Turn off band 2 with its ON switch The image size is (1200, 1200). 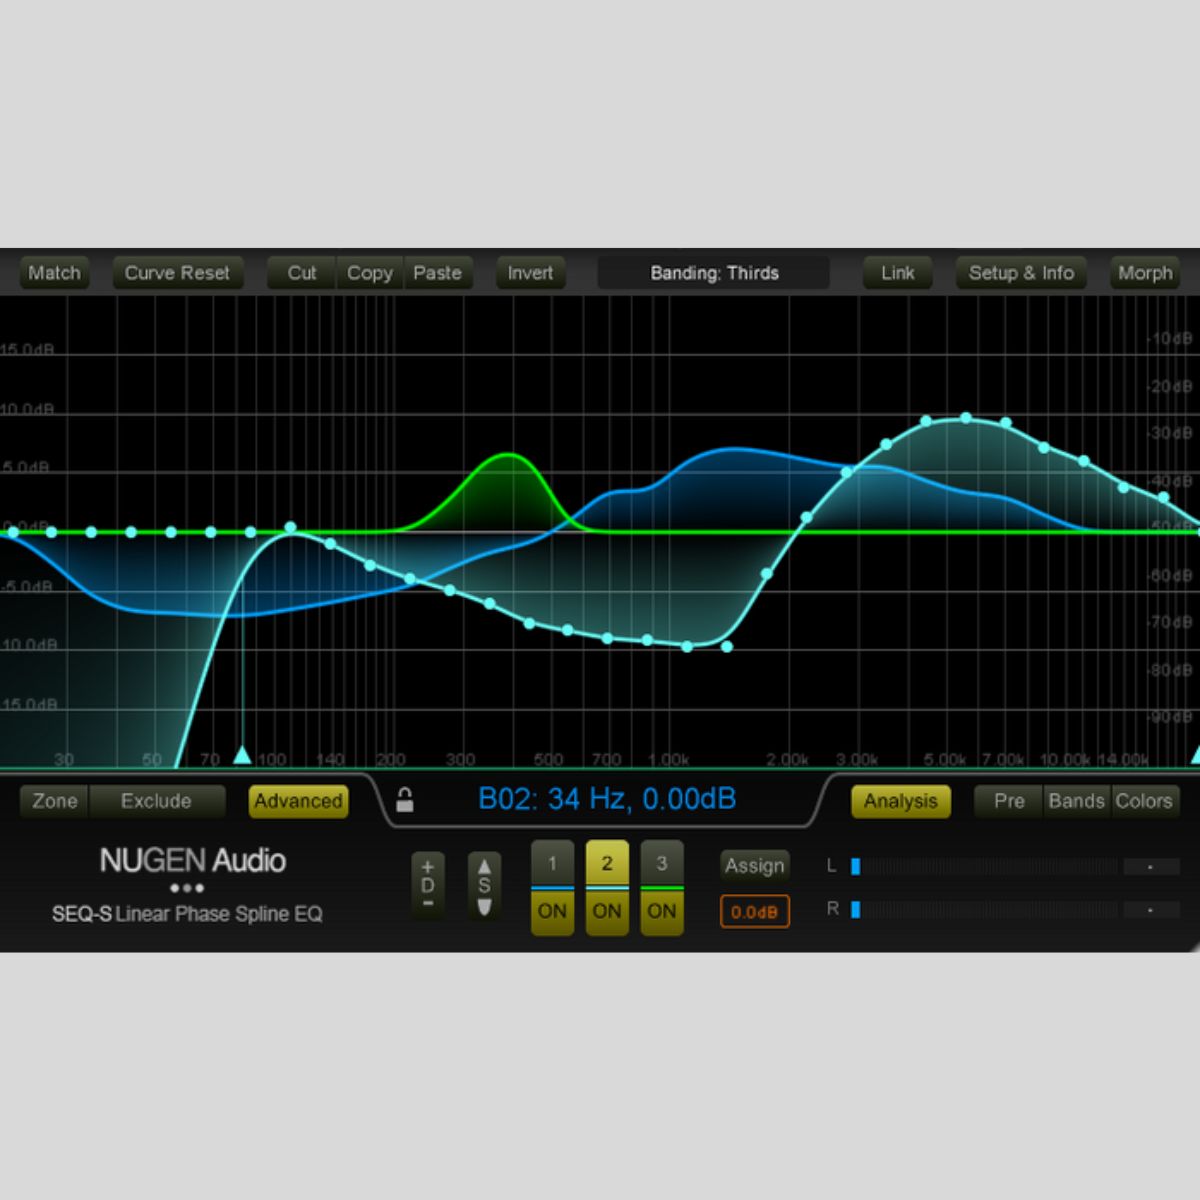tap(607, 911)
